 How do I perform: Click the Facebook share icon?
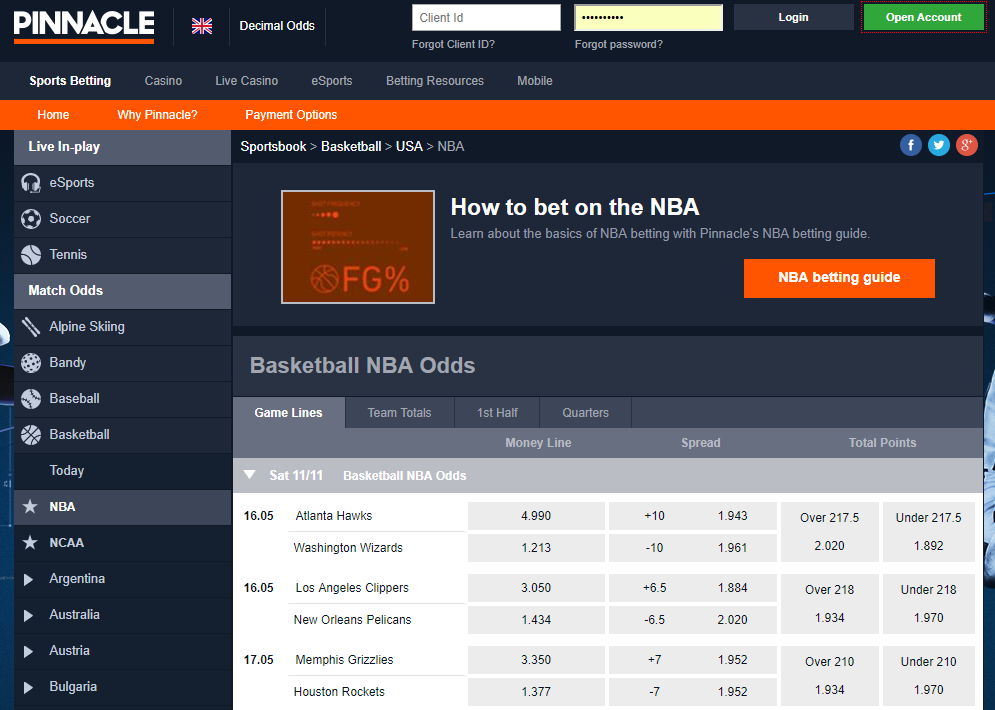tap(910, 146)
